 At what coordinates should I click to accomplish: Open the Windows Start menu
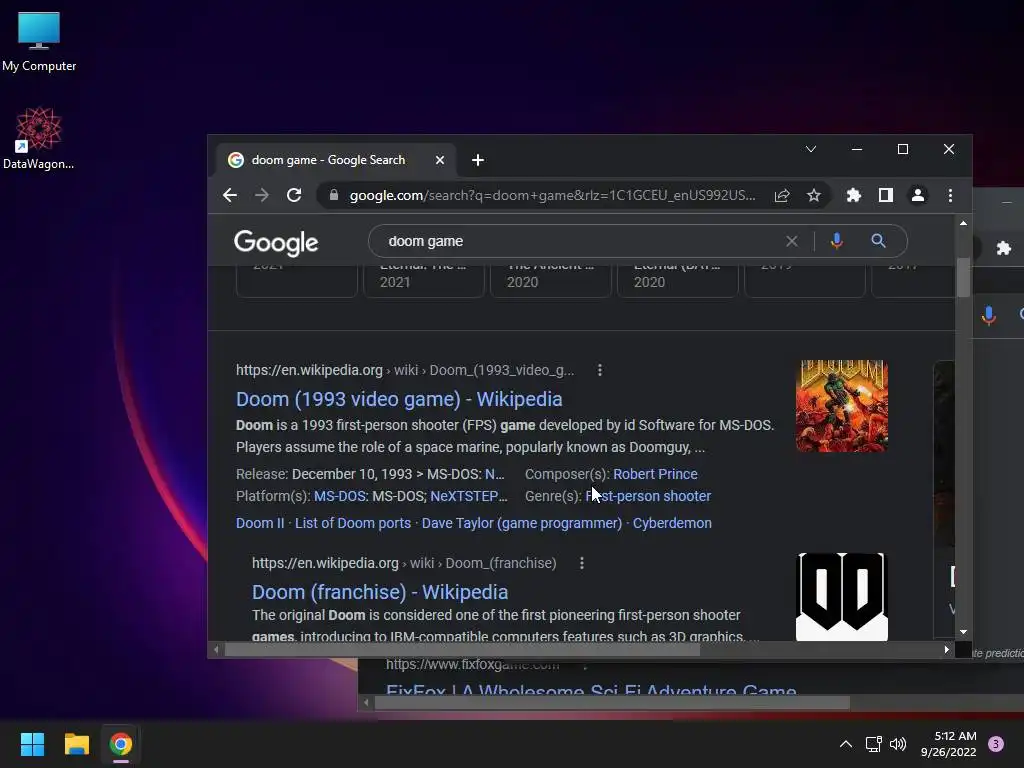pyautogui.click(x=33, y=744)
